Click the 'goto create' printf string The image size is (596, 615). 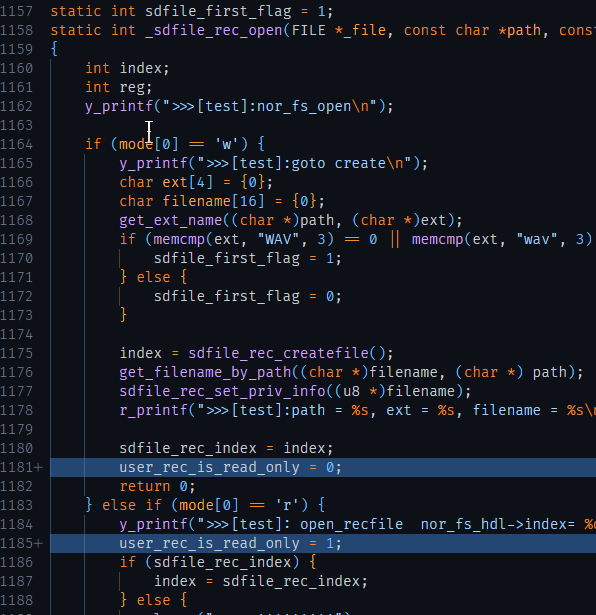pyautogui.click(x=304, y=164)
